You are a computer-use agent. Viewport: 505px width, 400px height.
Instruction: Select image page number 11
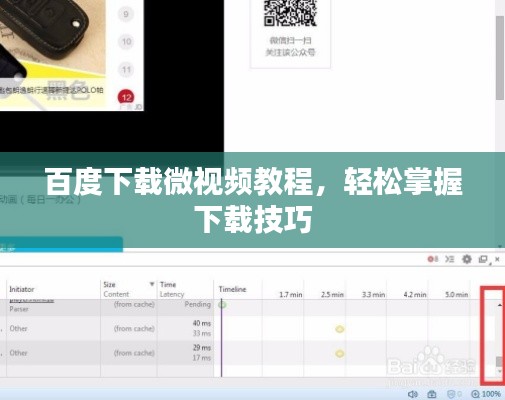click(126, 70)
